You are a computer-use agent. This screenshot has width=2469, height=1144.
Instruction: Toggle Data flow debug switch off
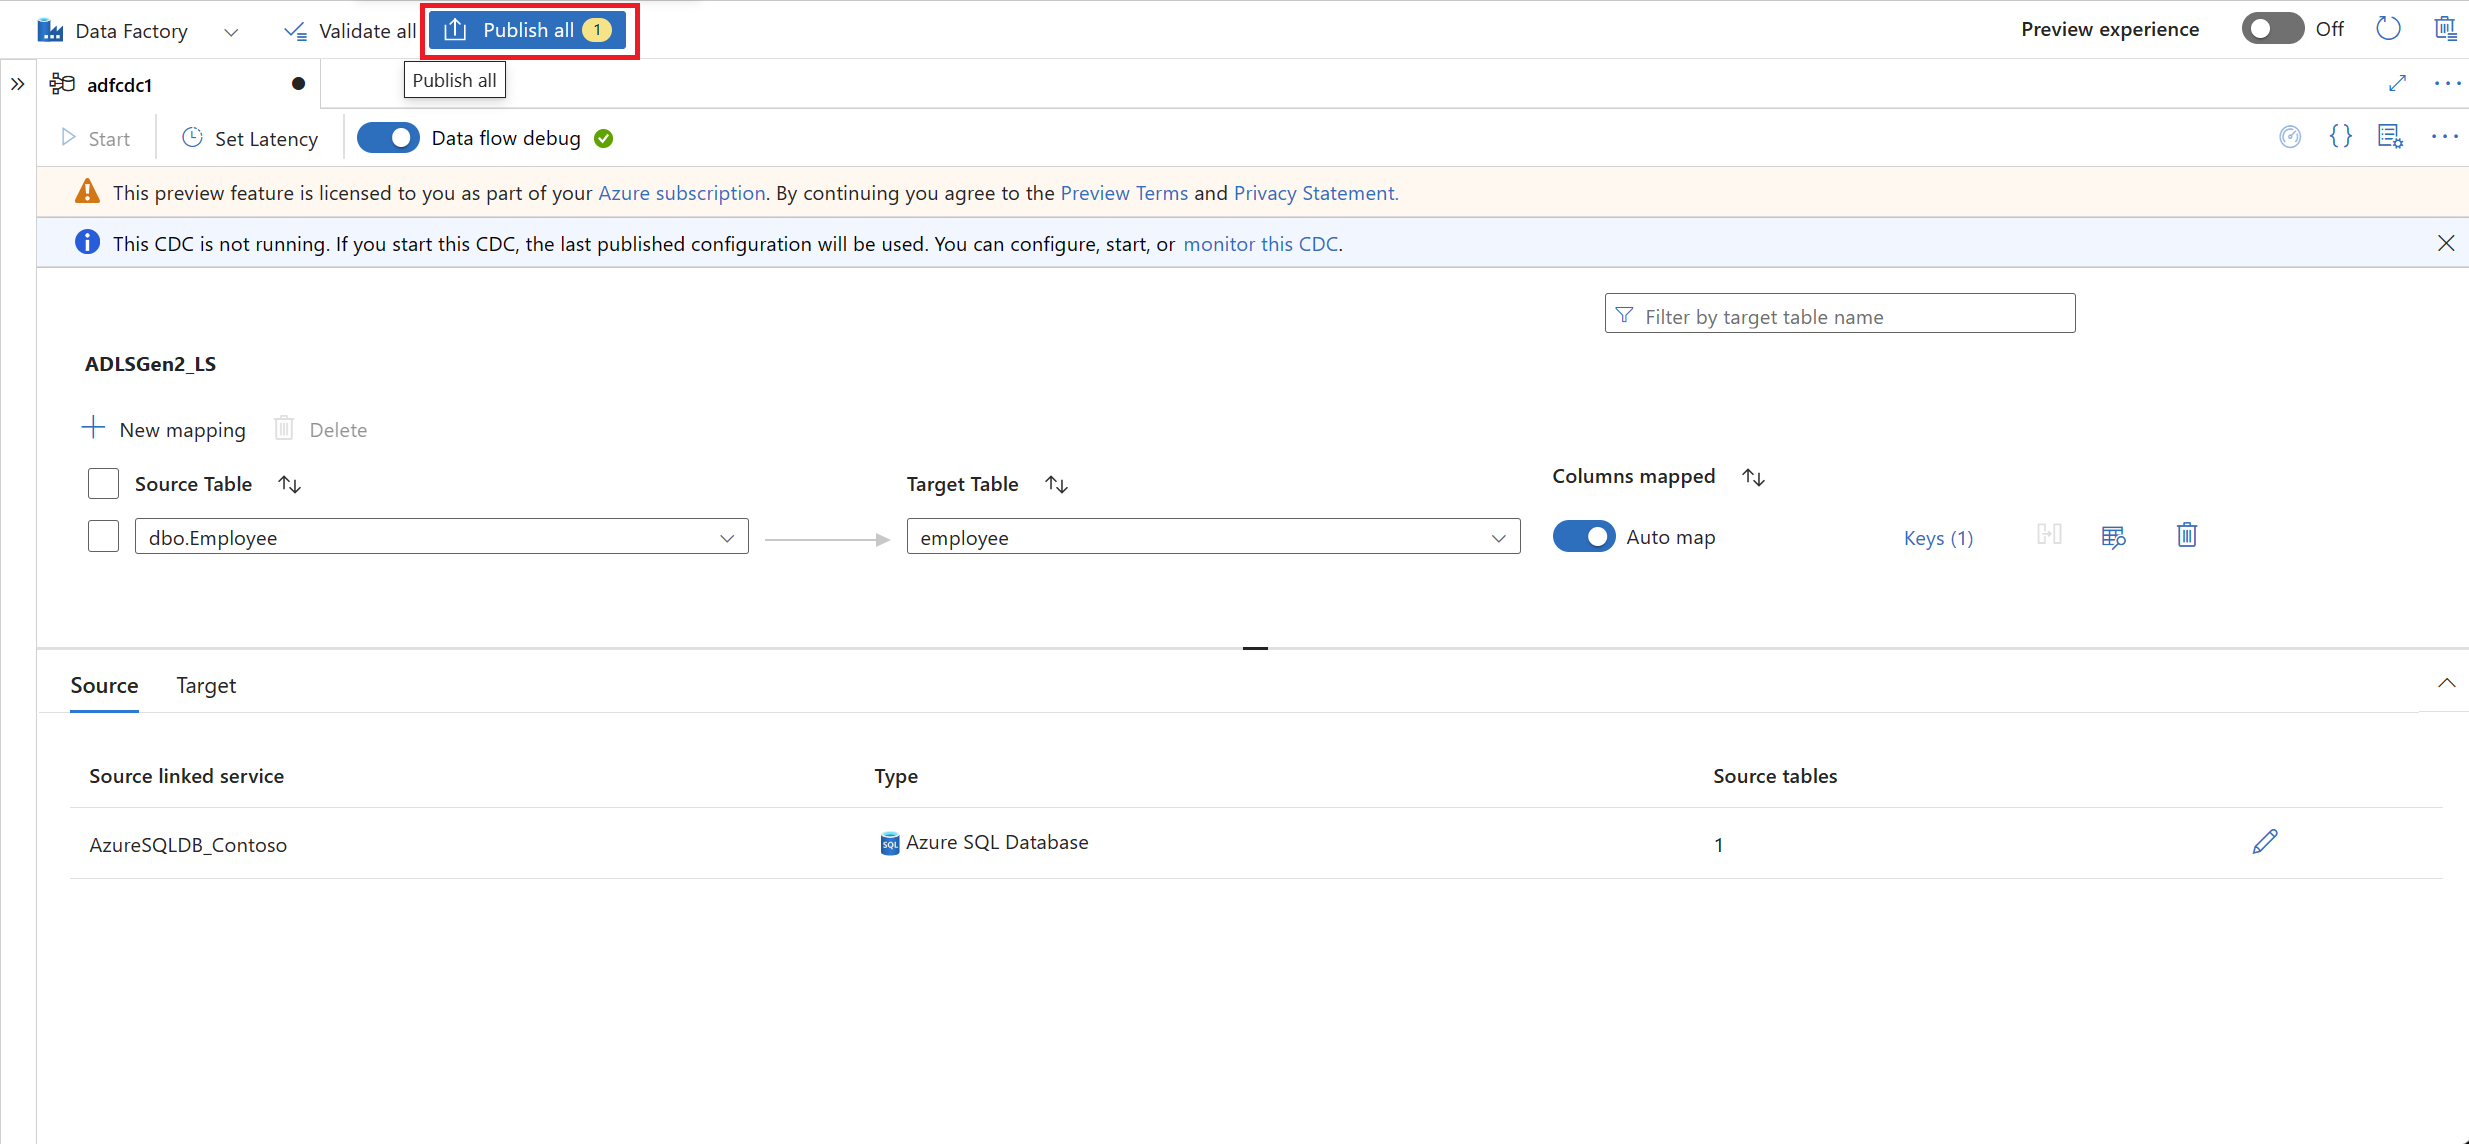click(388, 138)
